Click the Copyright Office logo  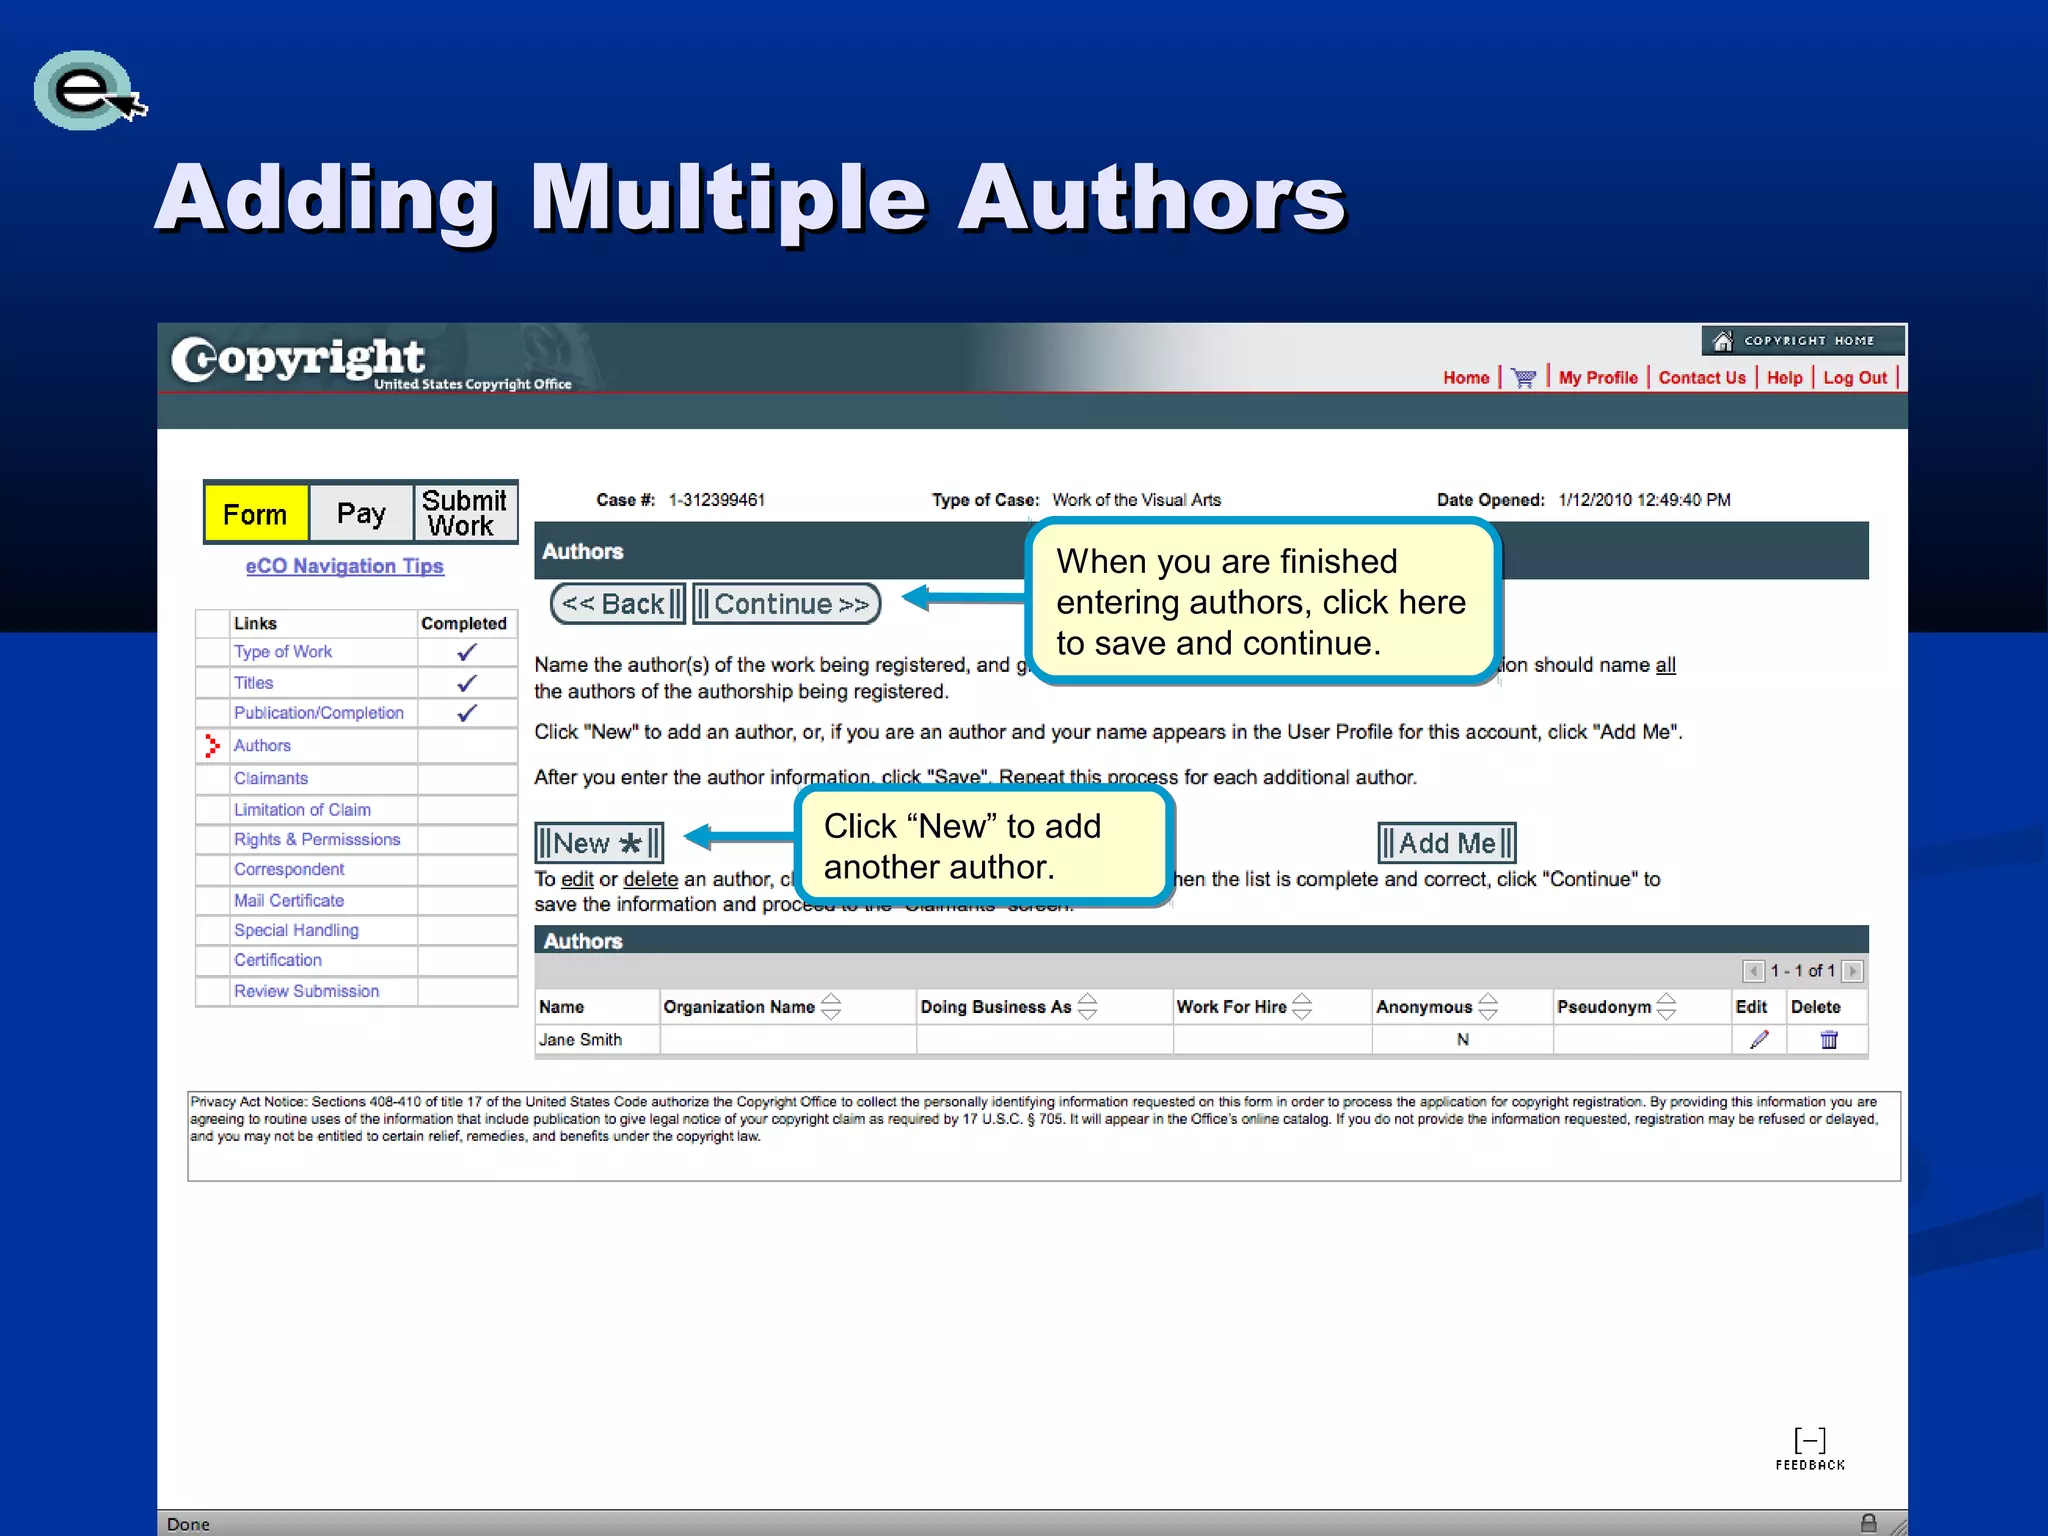[x=371, y=363]
